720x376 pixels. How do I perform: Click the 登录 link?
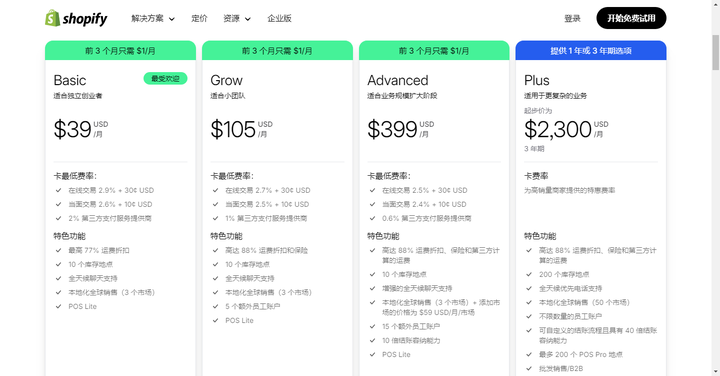(x=572, y=18)
